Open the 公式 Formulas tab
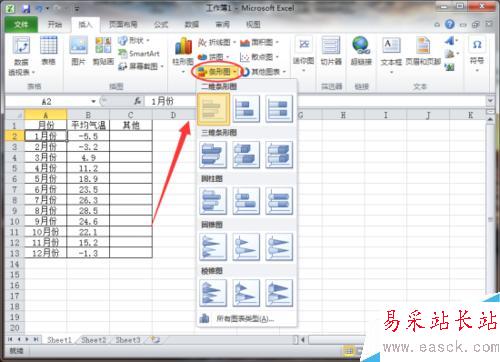Viewport: 500px width, 362px height. pyautogui.click(x=161, y=24)
